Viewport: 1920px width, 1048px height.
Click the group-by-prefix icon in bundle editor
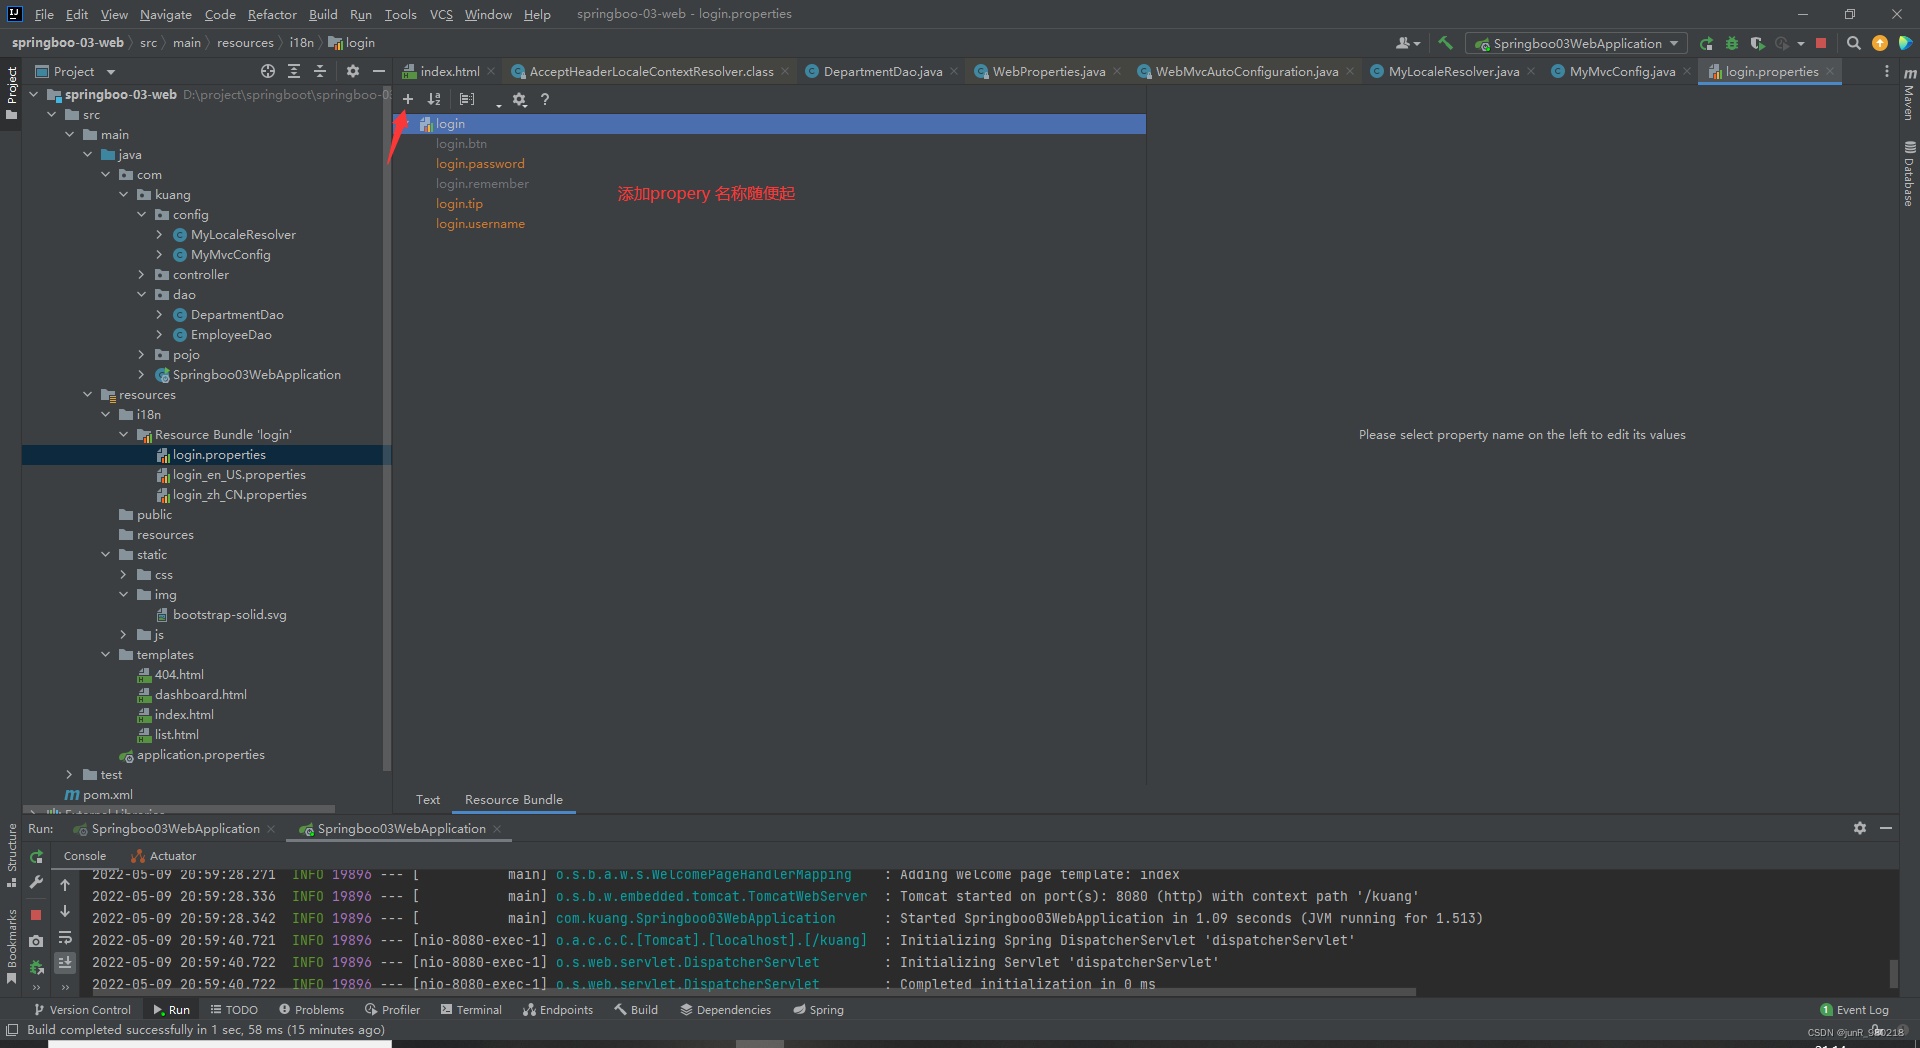[467, 99]
